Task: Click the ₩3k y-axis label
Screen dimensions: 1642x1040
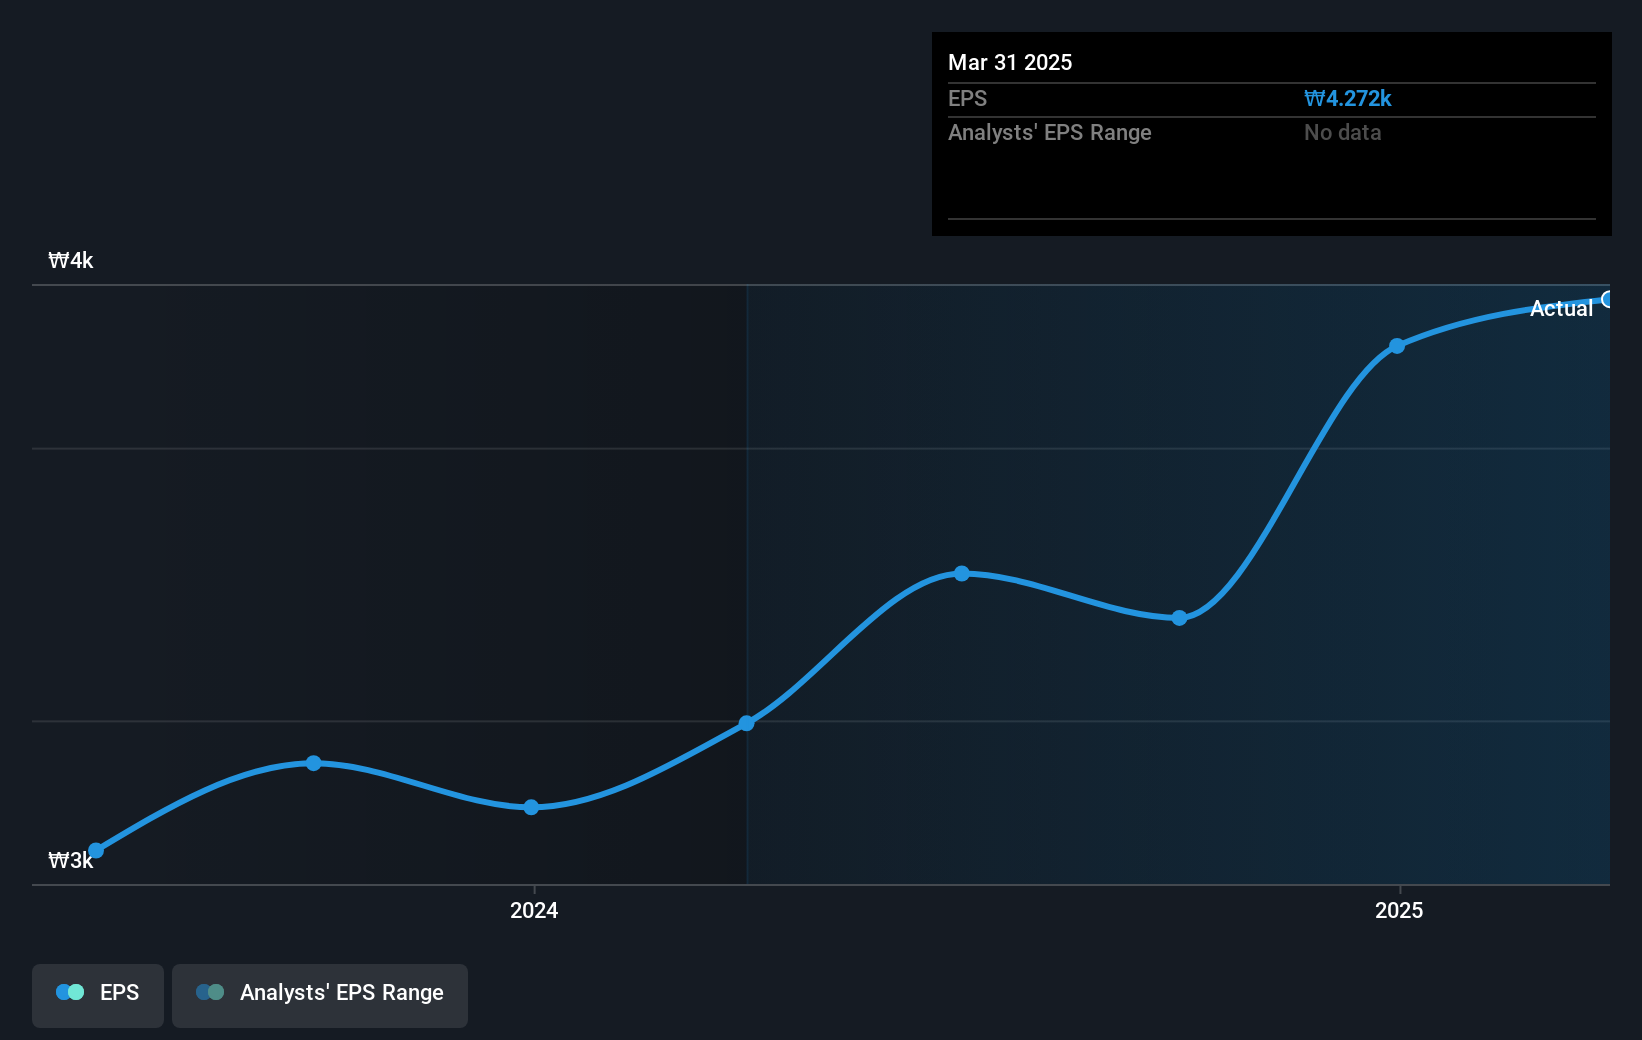Action: tap(71, 861)
